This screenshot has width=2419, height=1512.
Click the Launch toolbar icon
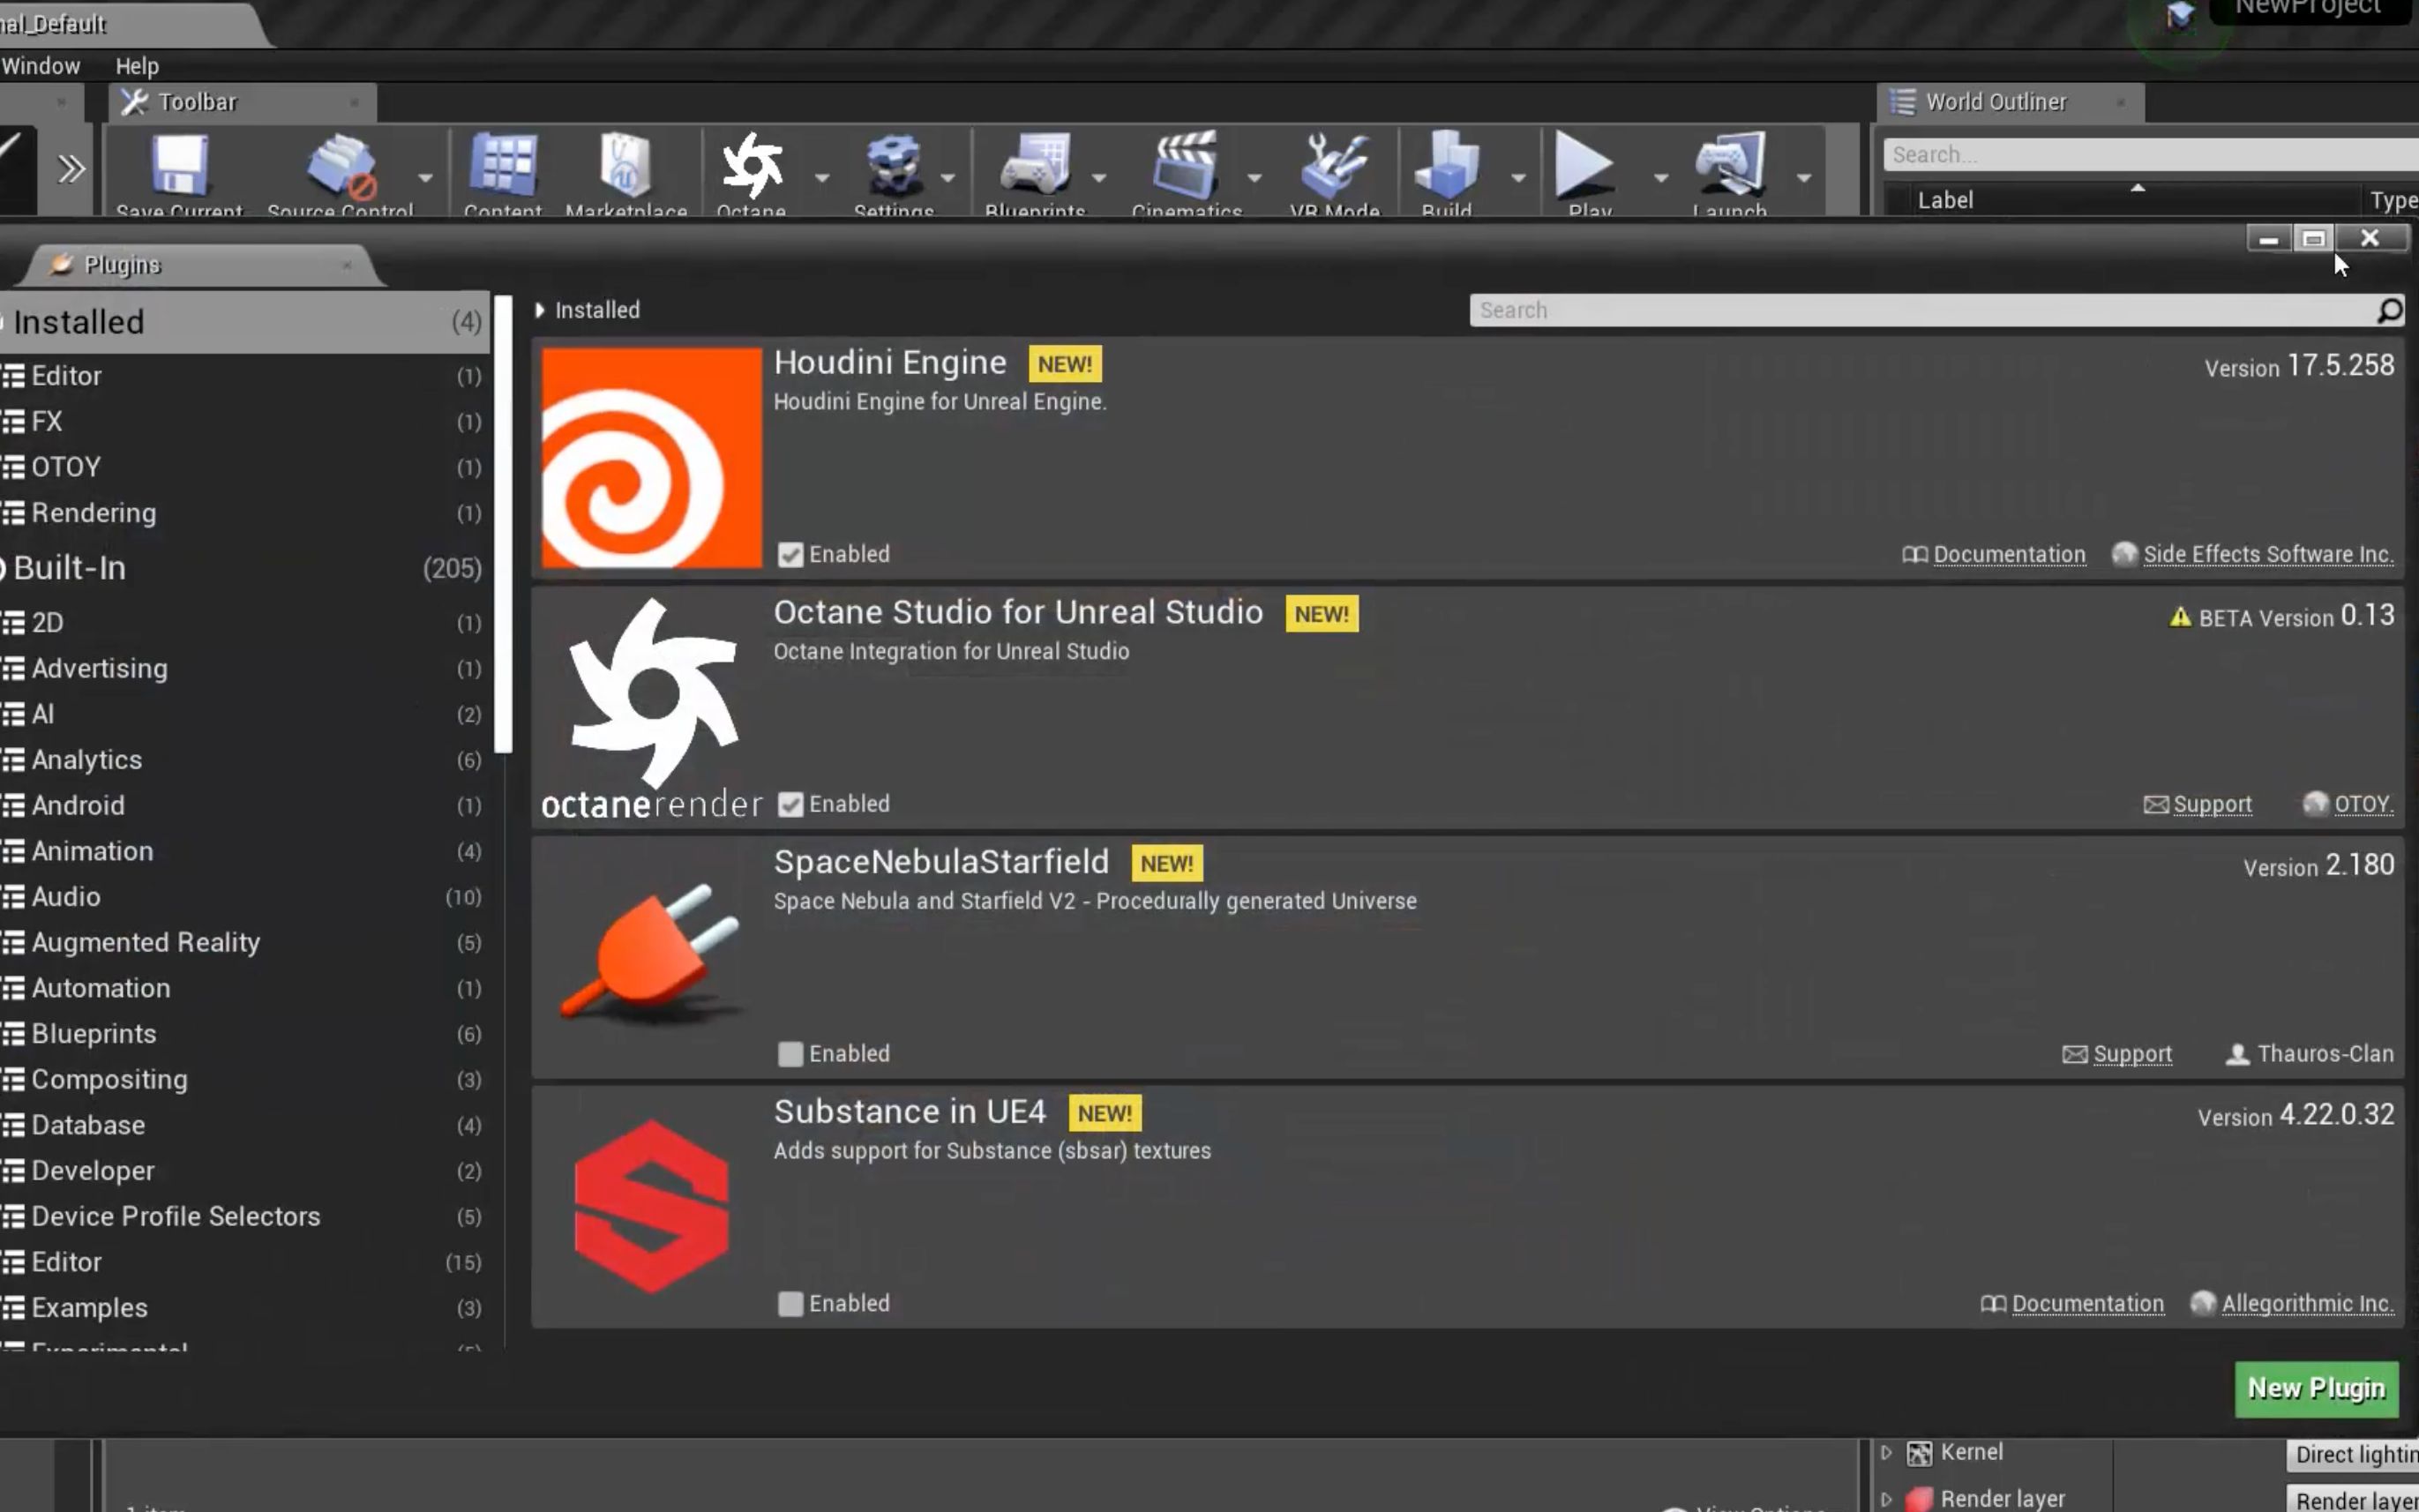pyautogui.click(x=1730, y=164)
